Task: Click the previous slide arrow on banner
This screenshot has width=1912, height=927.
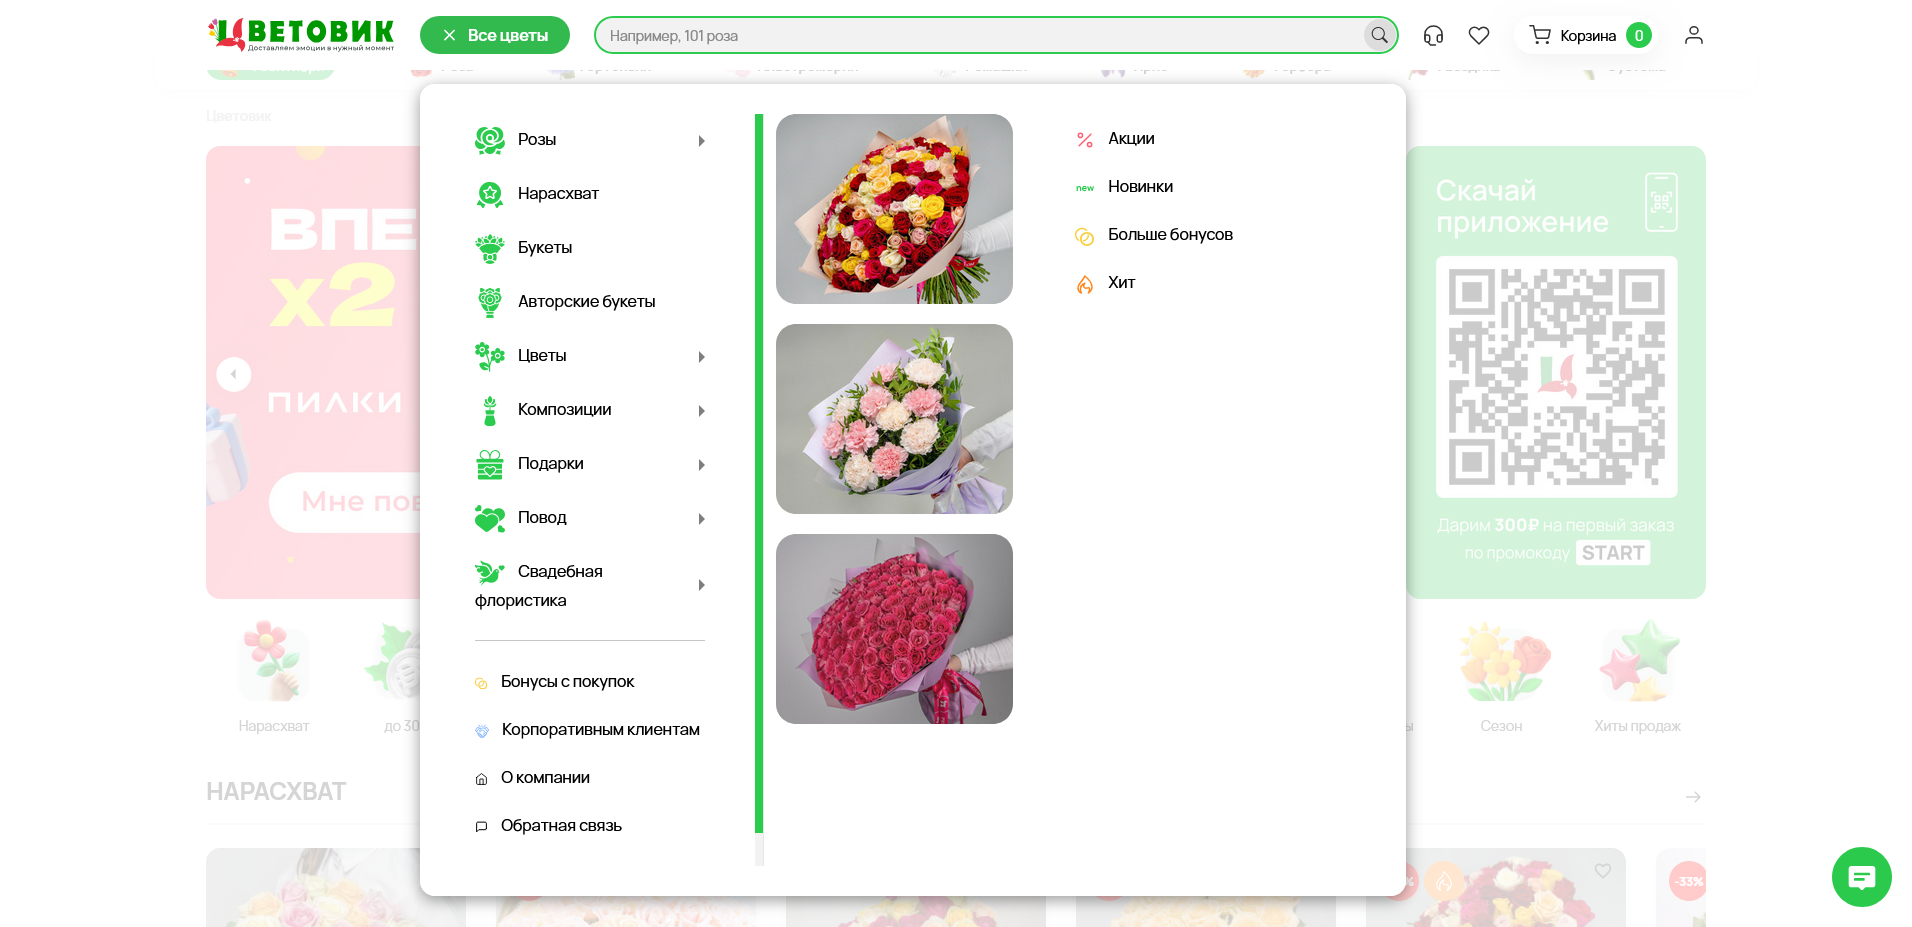Action: click(234, 374)
